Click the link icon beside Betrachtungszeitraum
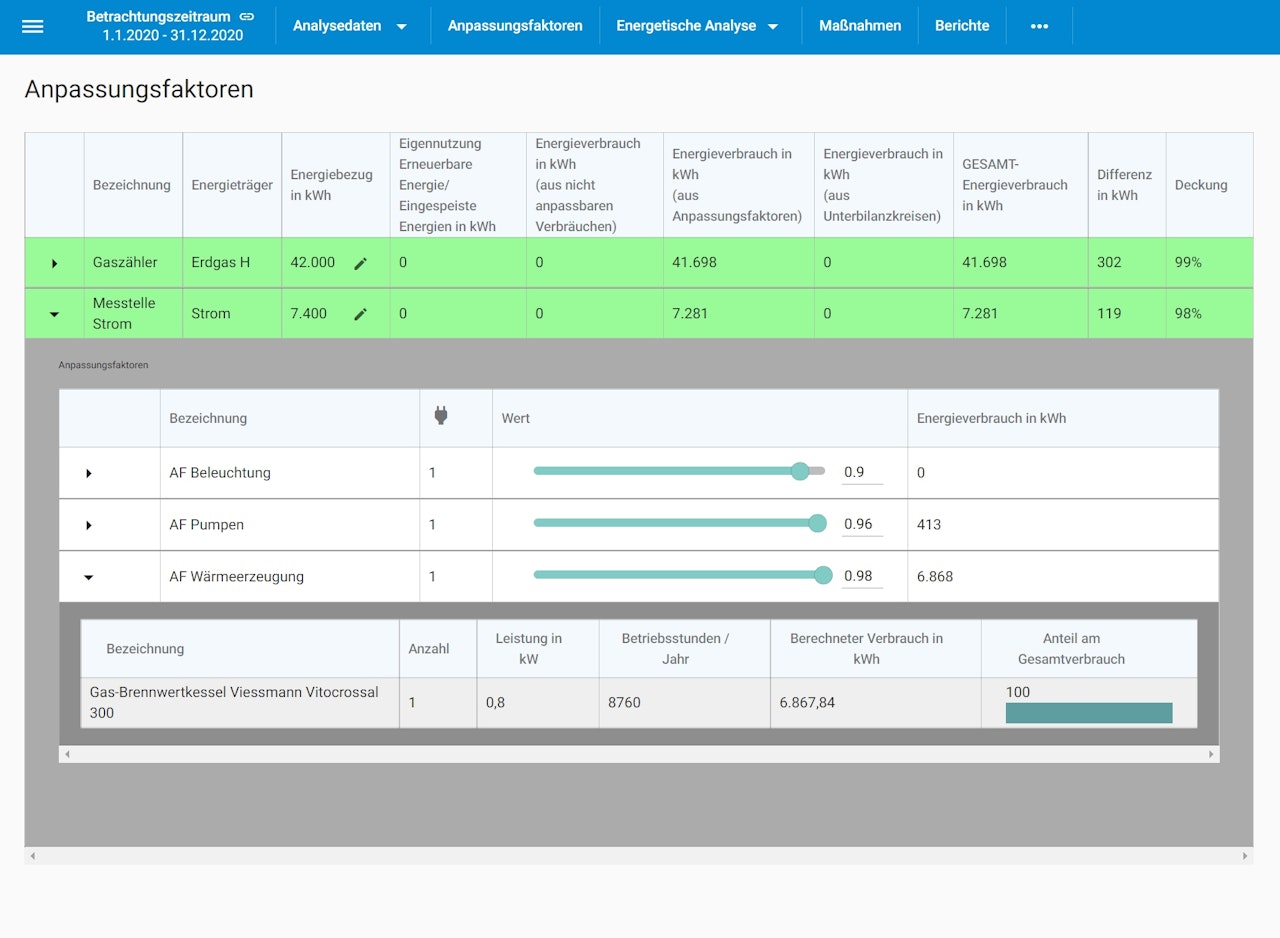1280x938 pixels. 247,16
